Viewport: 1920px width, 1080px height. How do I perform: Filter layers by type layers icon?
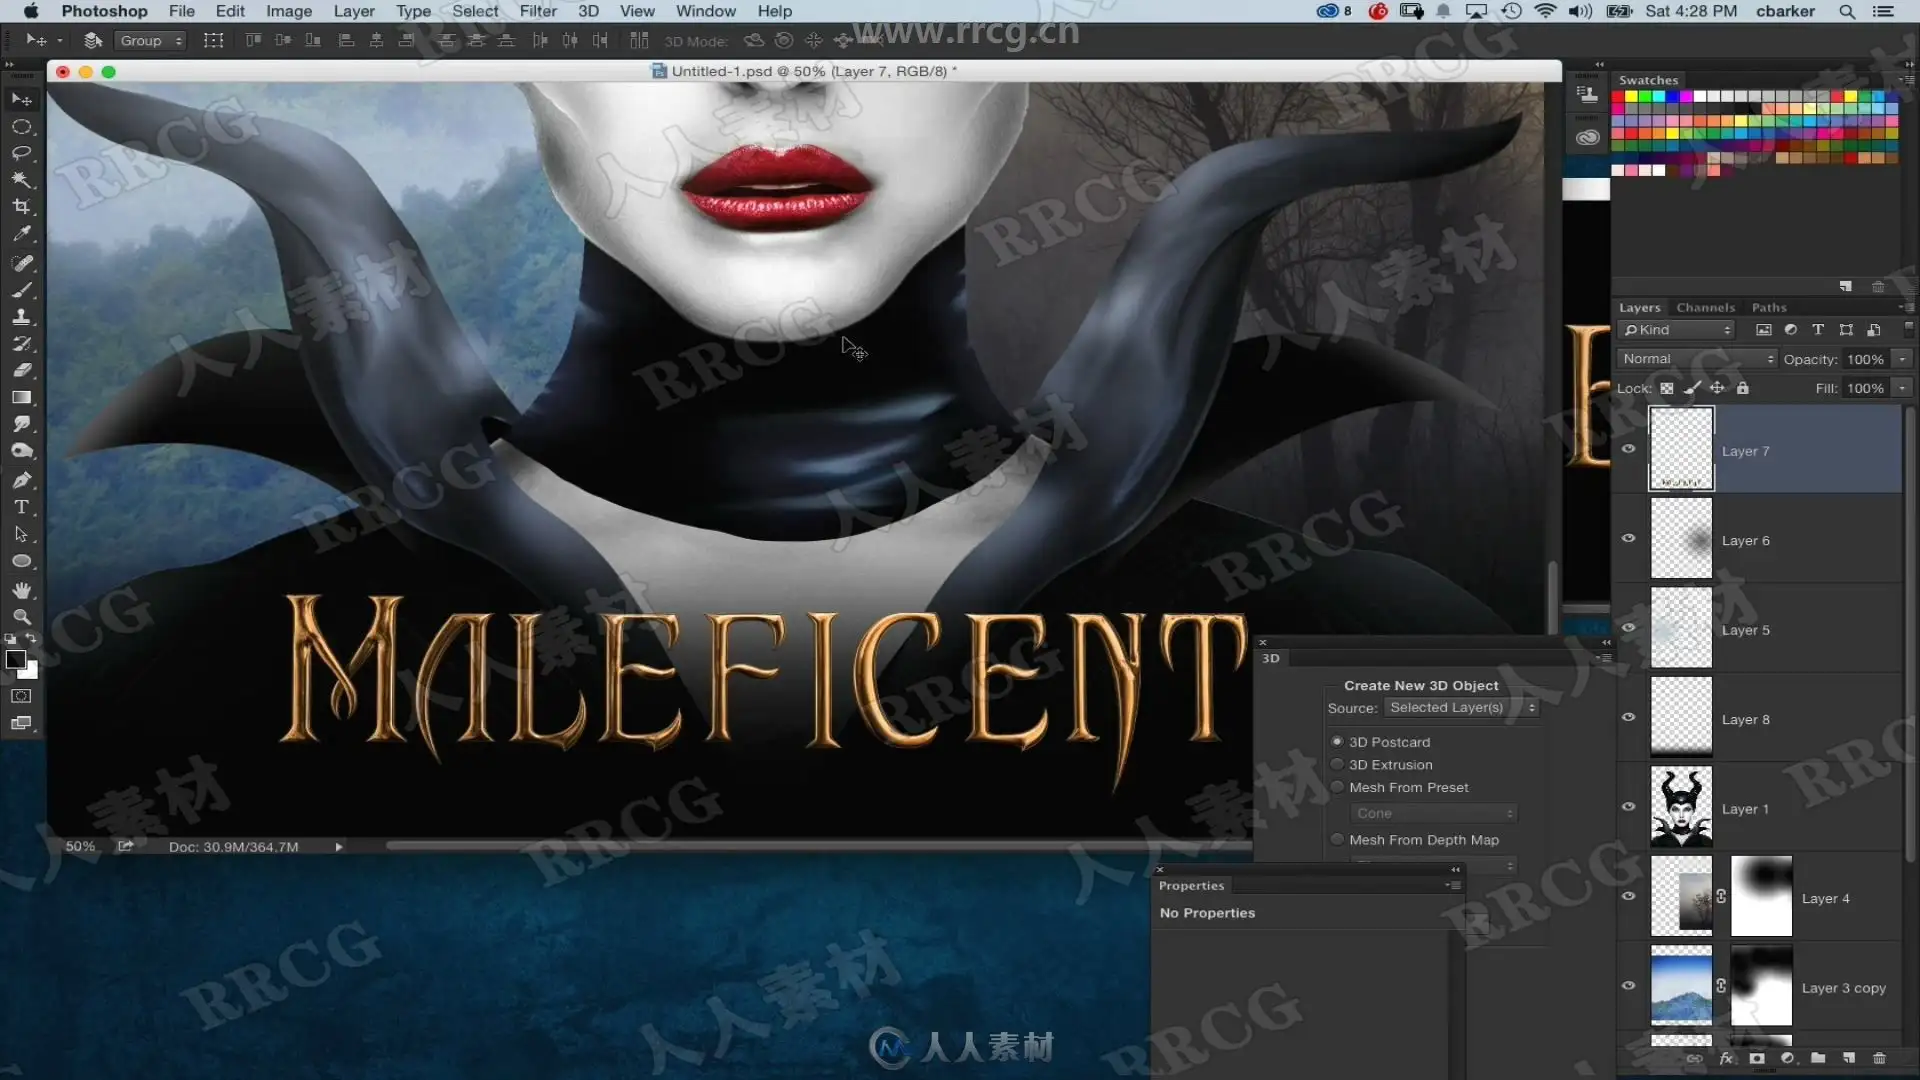coord(1818,330)
